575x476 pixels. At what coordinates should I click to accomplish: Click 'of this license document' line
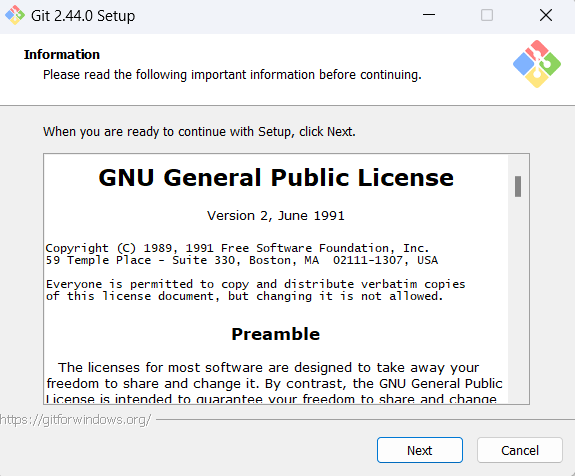coord(245,296)
